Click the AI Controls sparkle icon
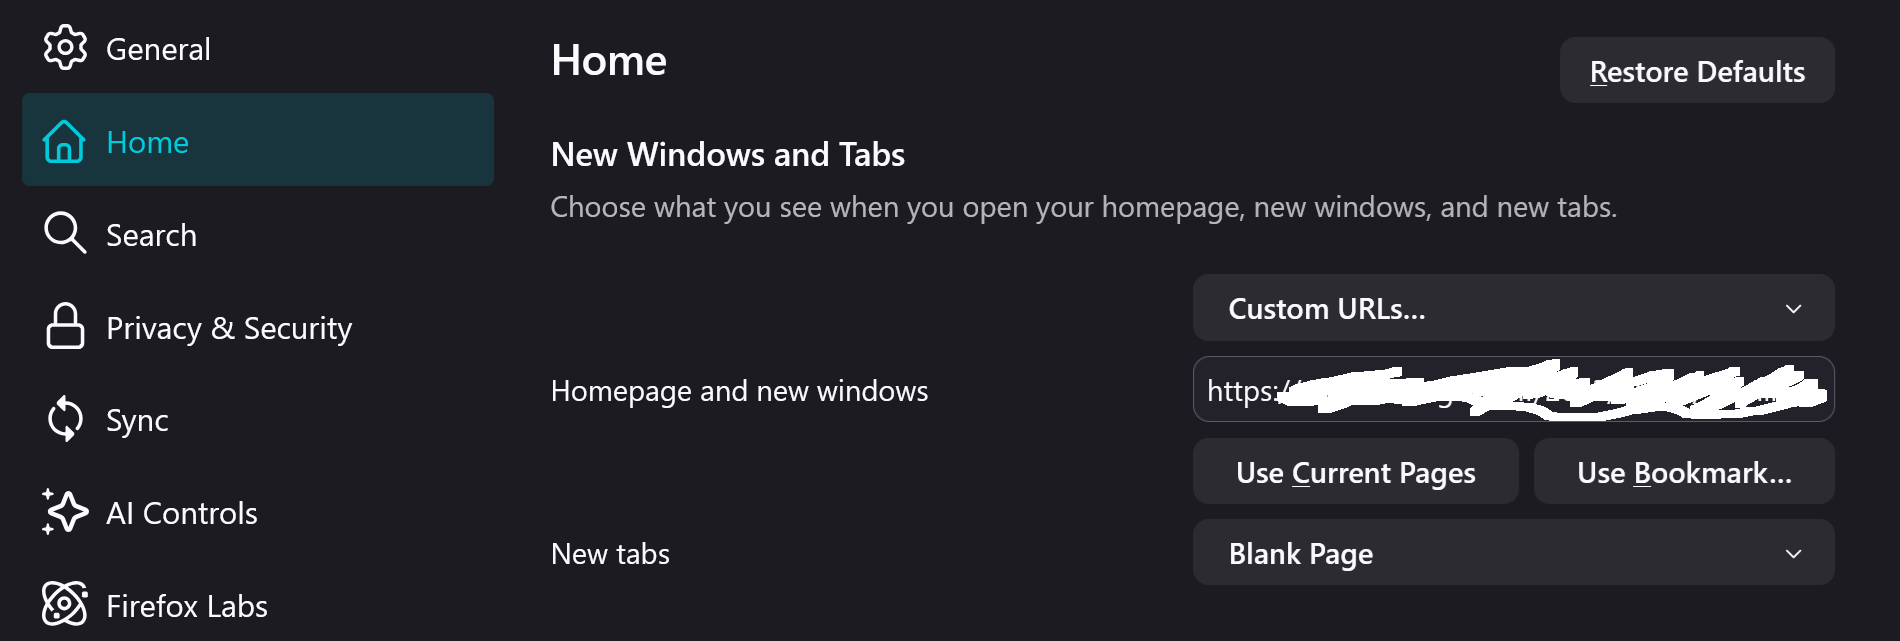The image size is (1900, 641). [x=65, y=512]
